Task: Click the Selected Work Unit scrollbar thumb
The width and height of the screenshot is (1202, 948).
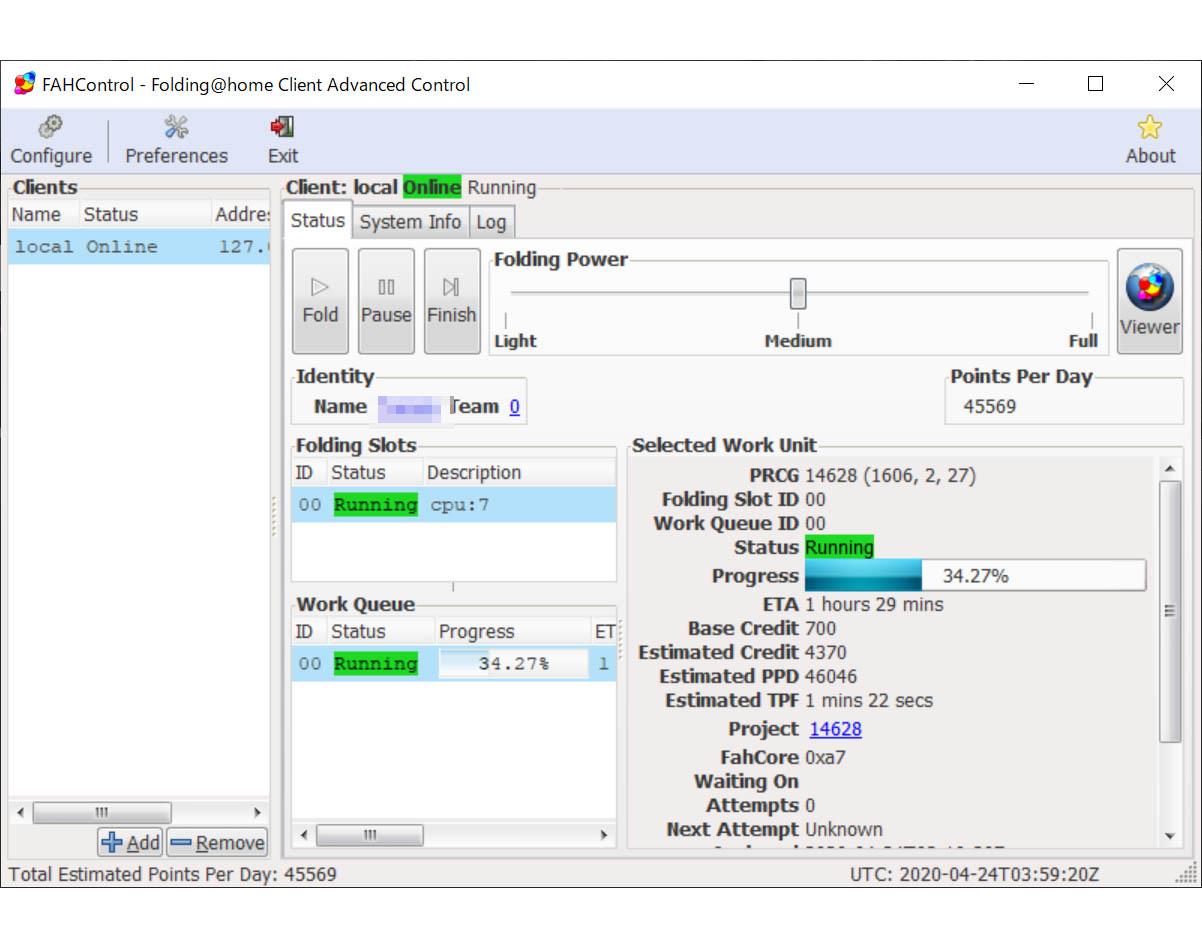Action: [x=1170, y=611]
